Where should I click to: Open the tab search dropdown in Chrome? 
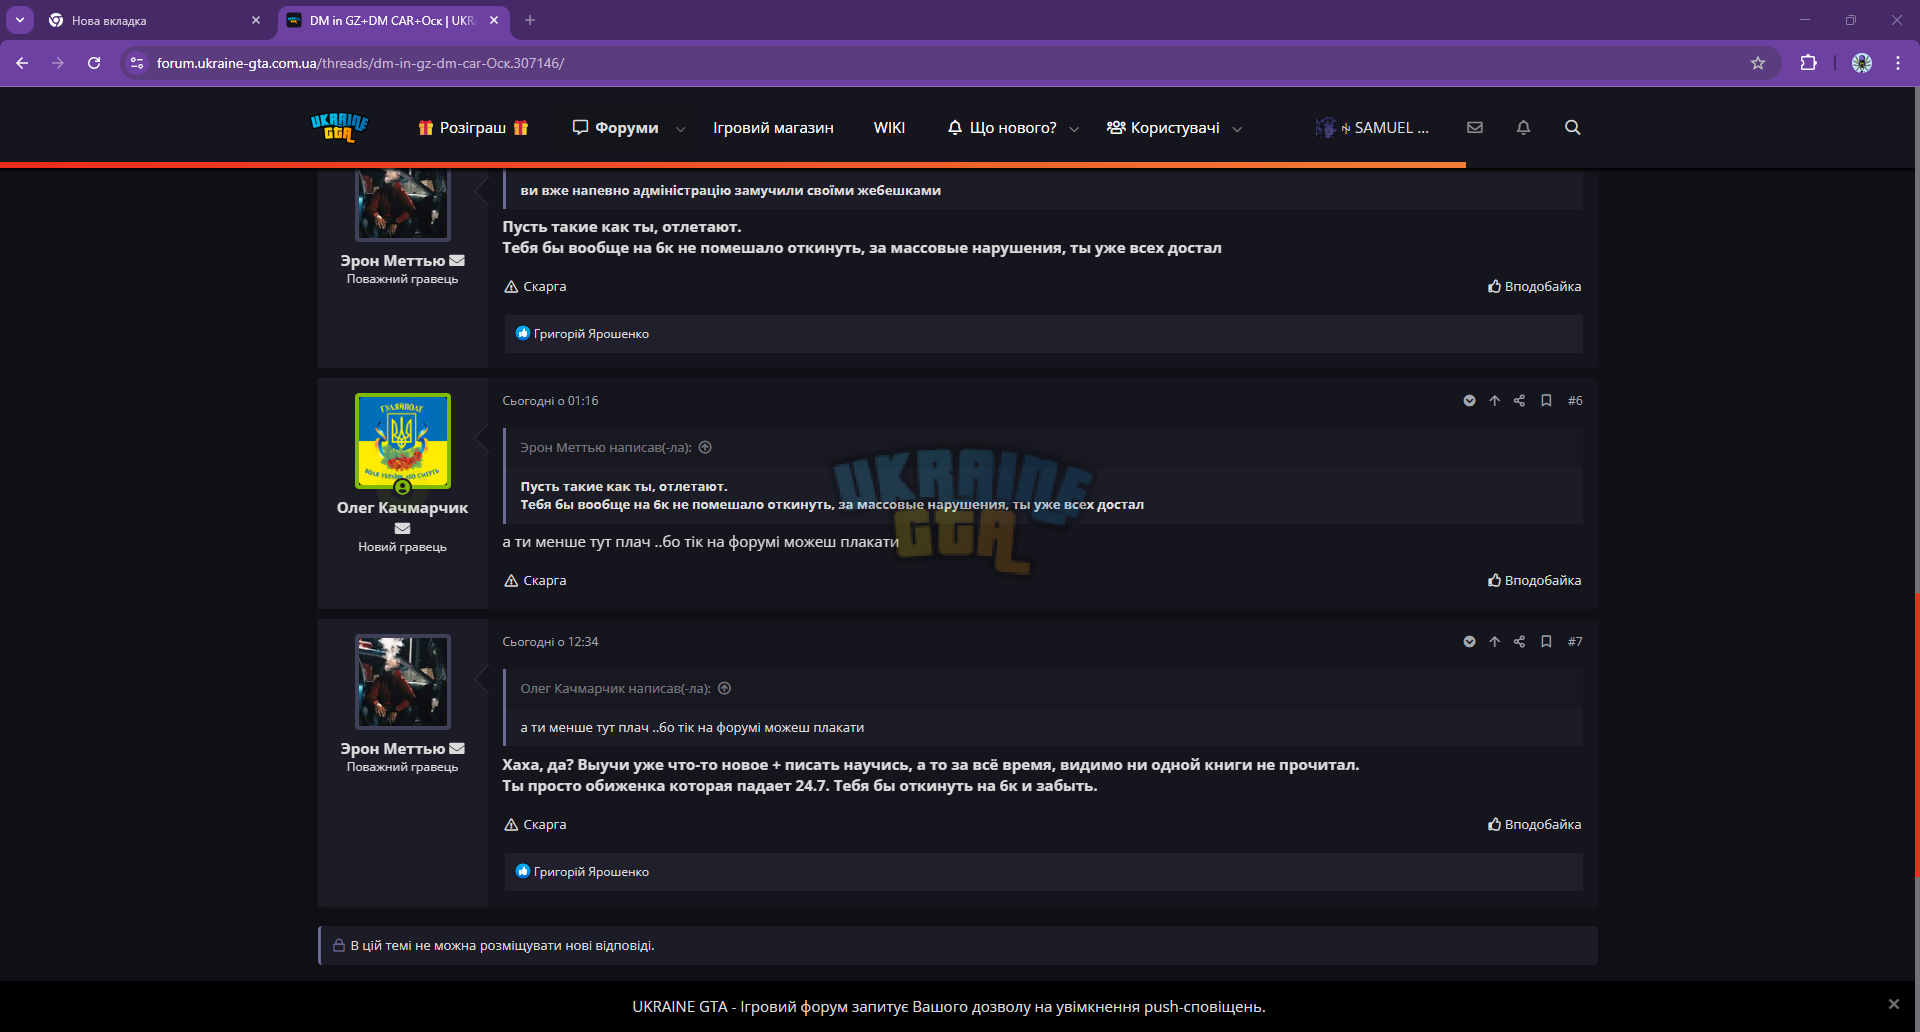coord(20,20)
